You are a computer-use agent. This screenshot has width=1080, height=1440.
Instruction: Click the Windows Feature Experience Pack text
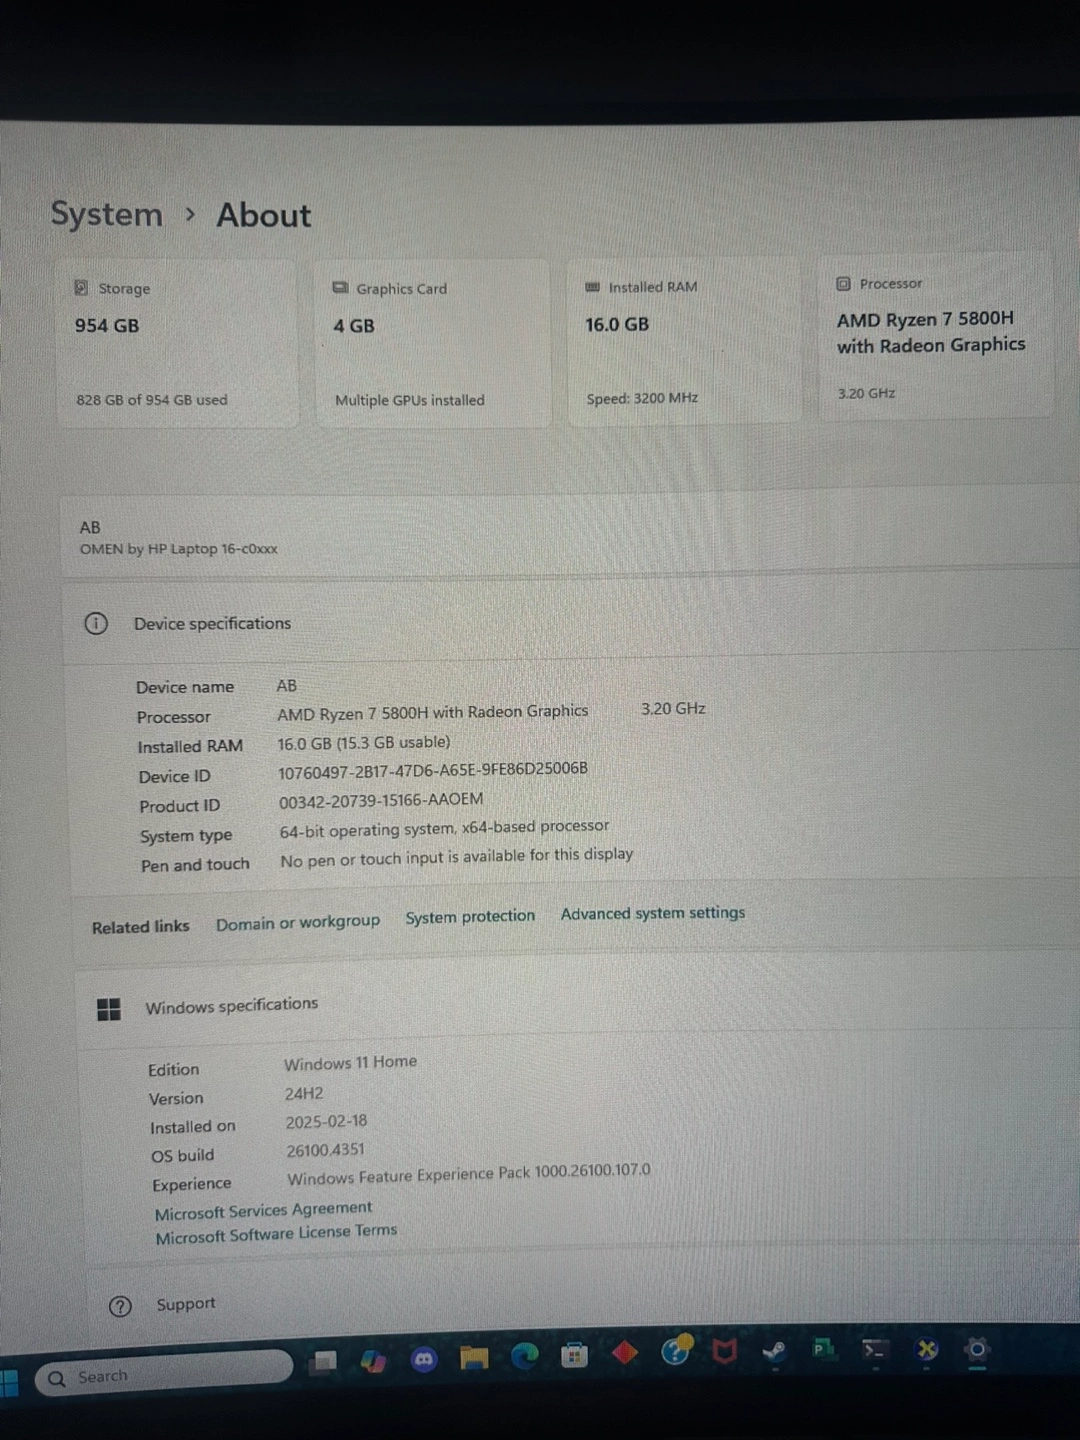469,1175
